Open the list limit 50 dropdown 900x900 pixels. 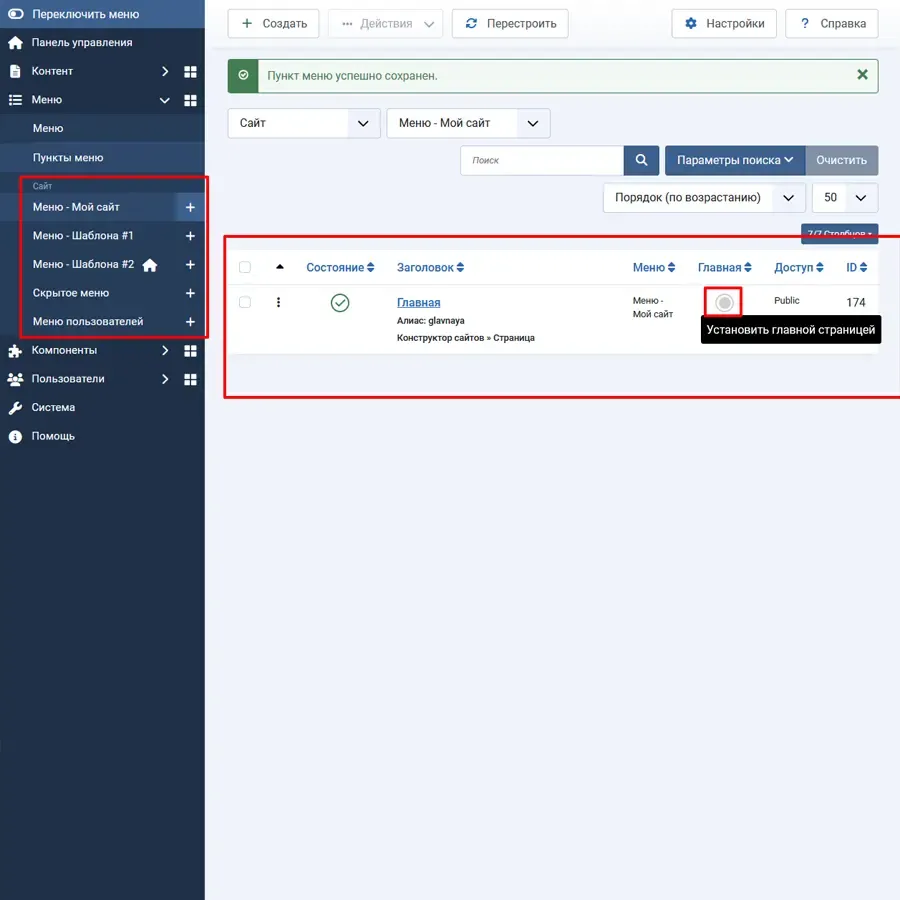845,198
